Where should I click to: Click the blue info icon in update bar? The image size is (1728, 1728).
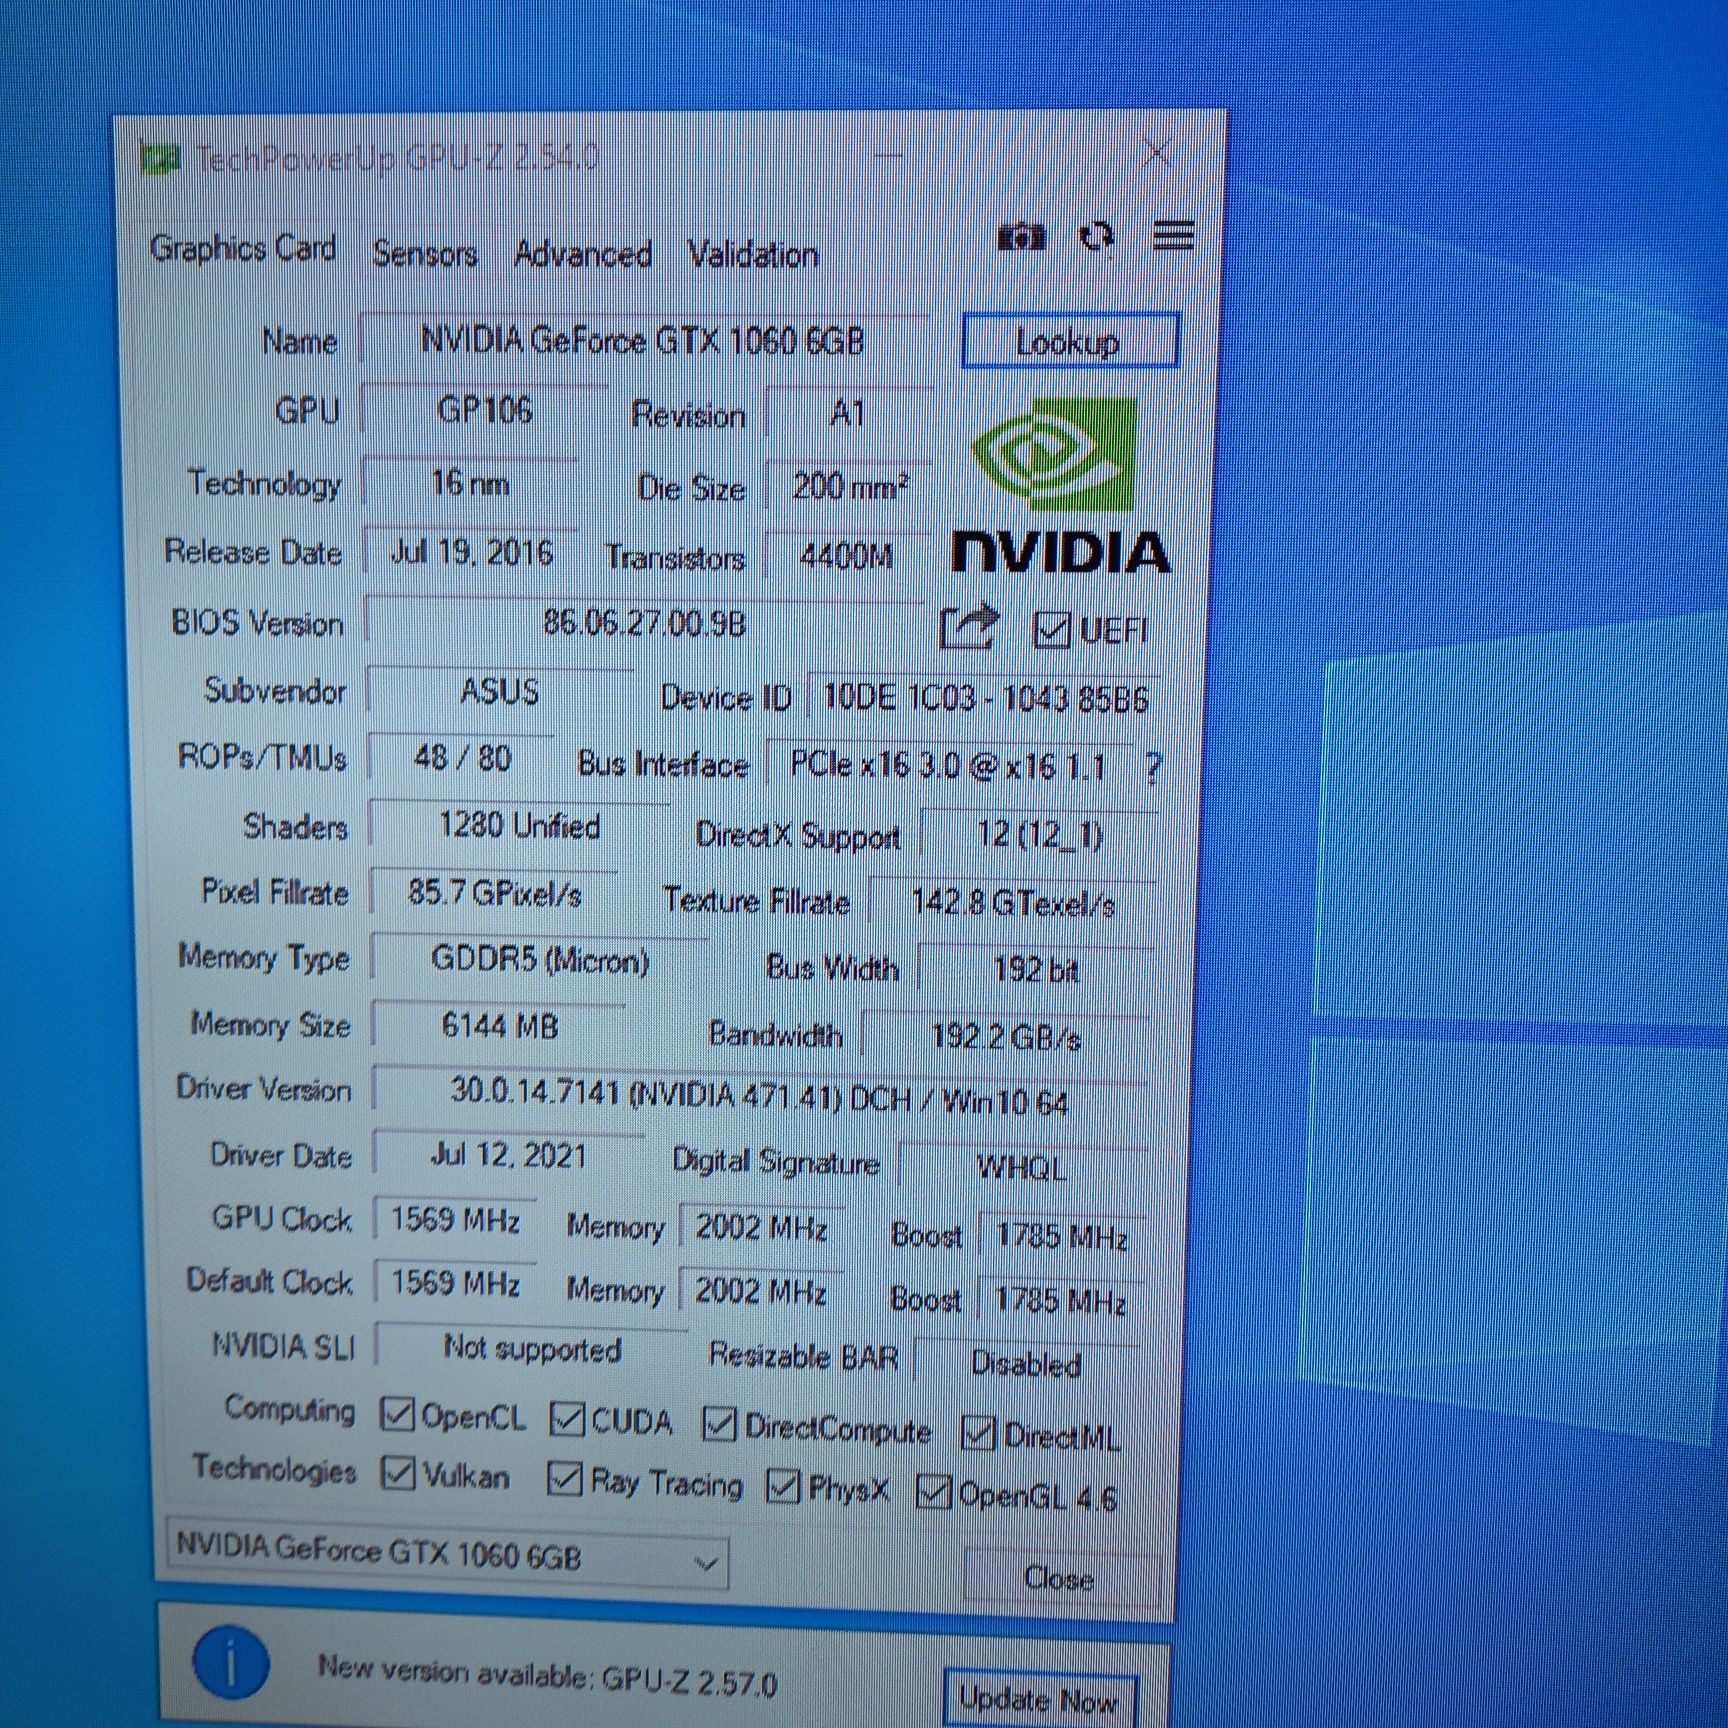[x=231, y=1662]
